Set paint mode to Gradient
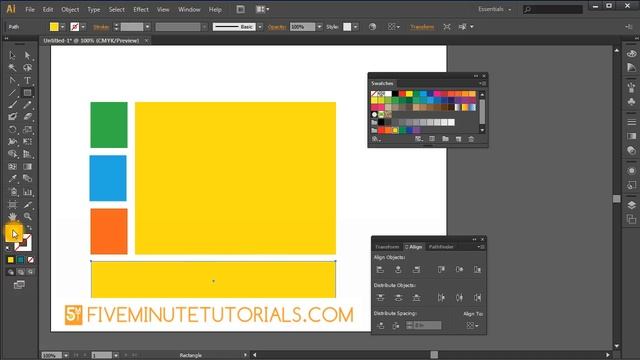This screenshot has width=640, height=360. [x=20, y=260]
